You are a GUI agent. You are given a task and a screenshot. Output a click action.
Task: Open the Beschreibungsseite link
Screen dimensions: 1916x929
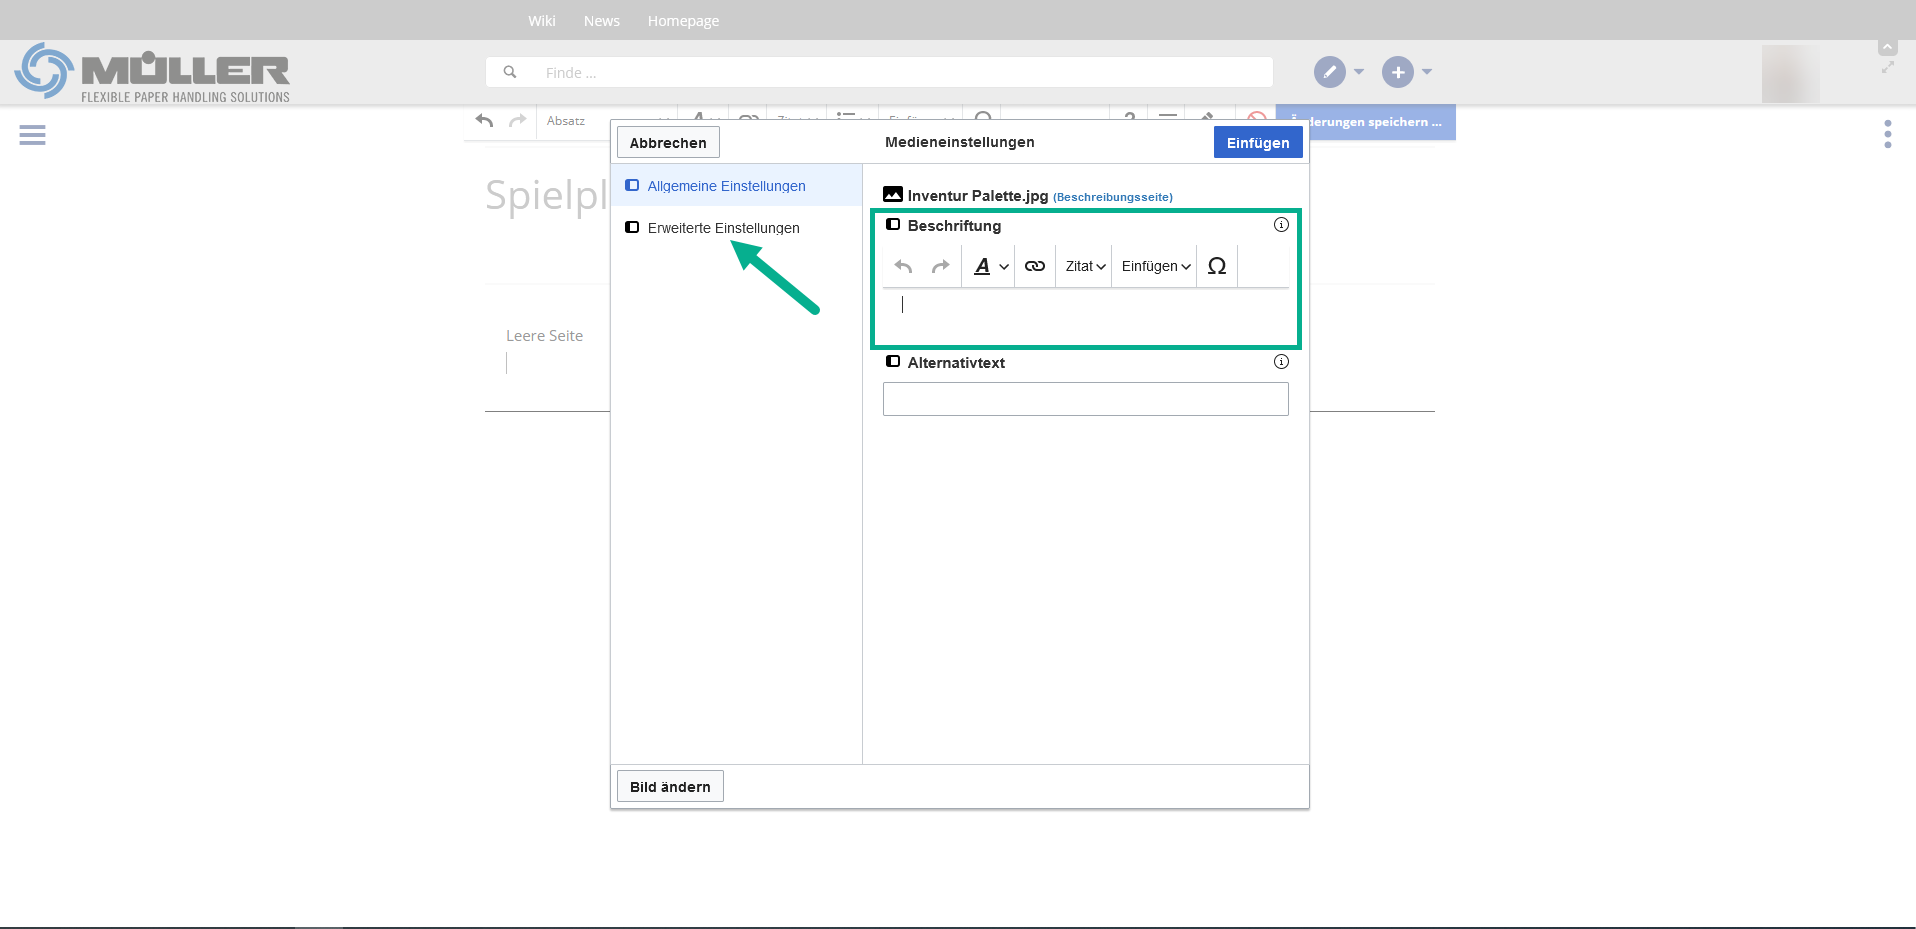tap(1112, 197)
